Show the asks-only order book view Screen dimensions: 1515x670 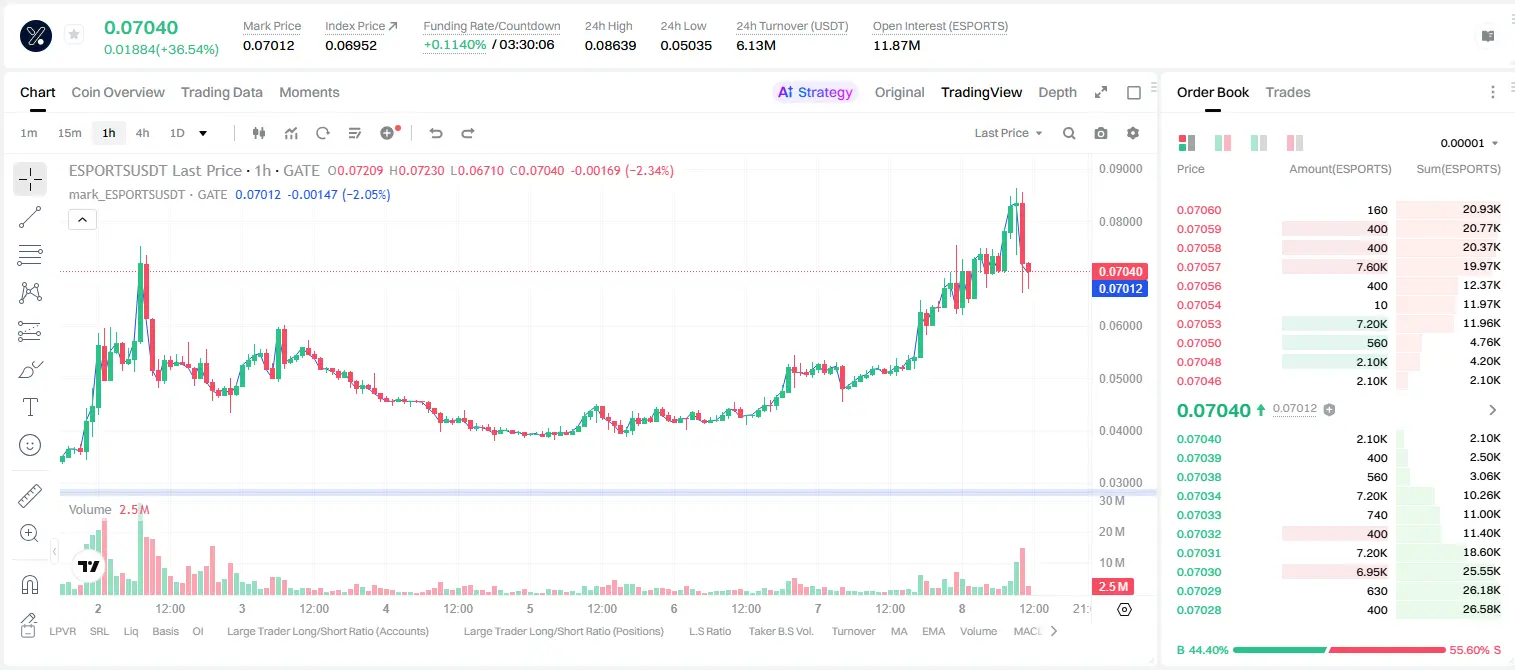[1295, 143]
